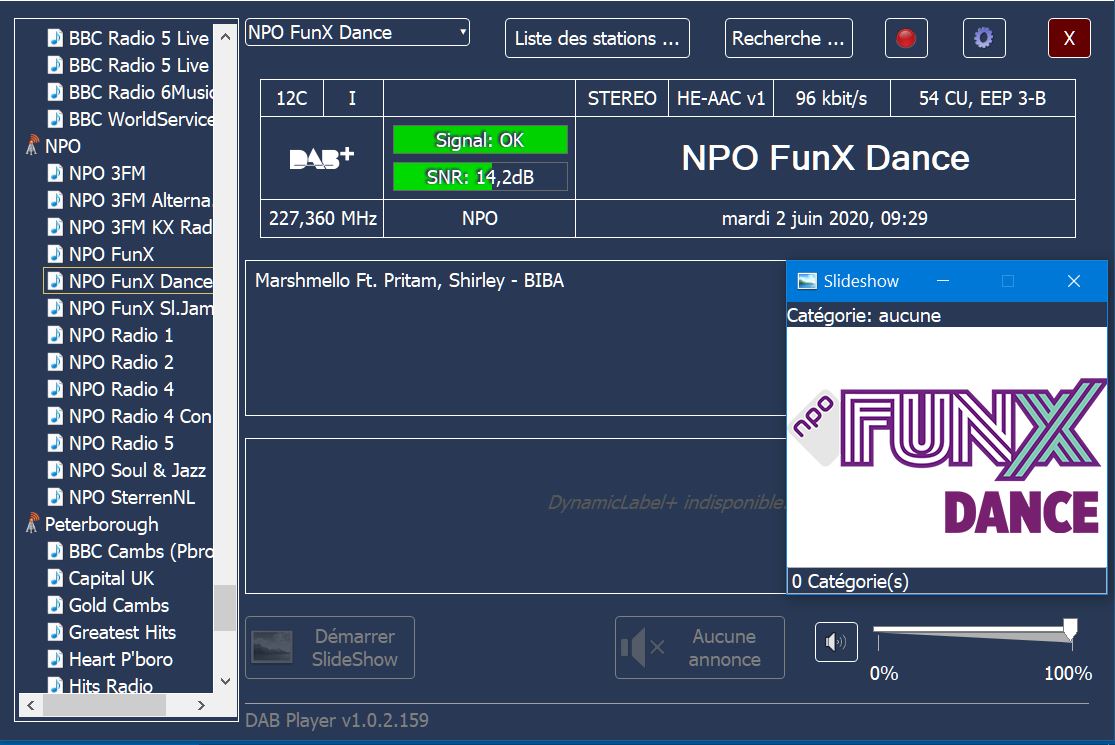Click the vertical scrollbar thumb in station list
The height and width of the screenshot is (745, 1115).
click(x=225, y=608)
